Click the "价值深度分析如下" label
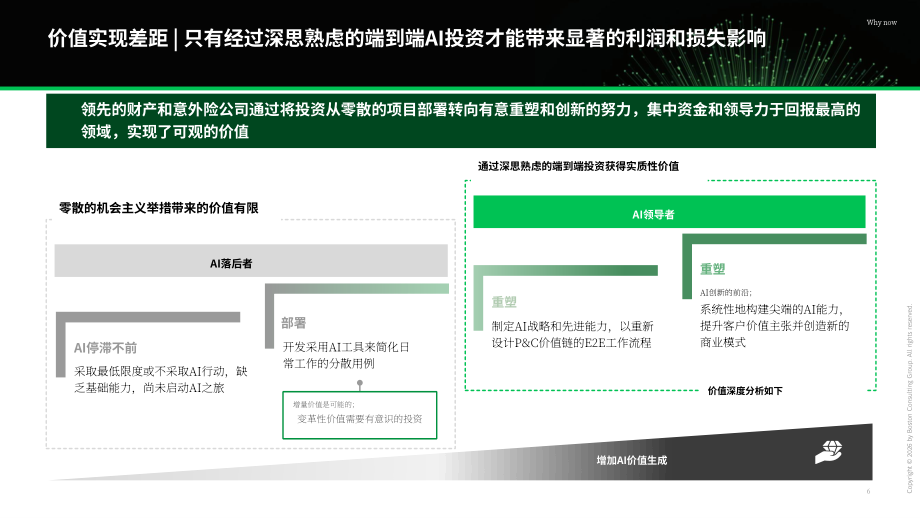This screenshot has height=518, width=920. click(x=745, y=391)
